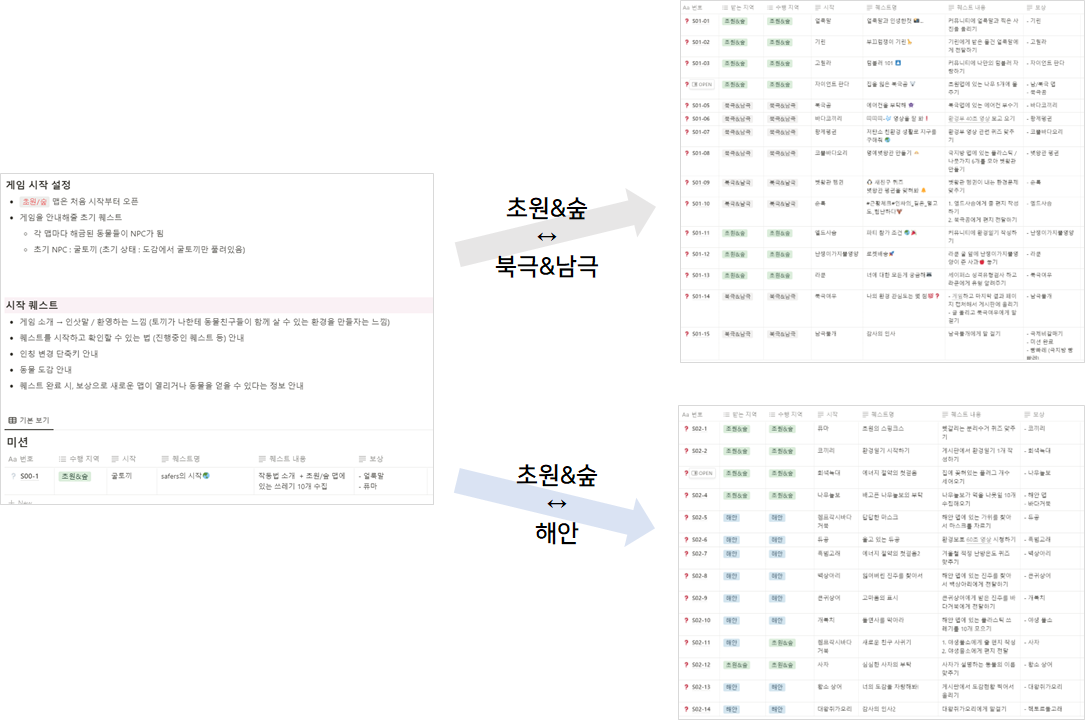Click the red question icon of S02-1
The height and width of the screenshot is (720, 1085).
[x=686, y=429]
